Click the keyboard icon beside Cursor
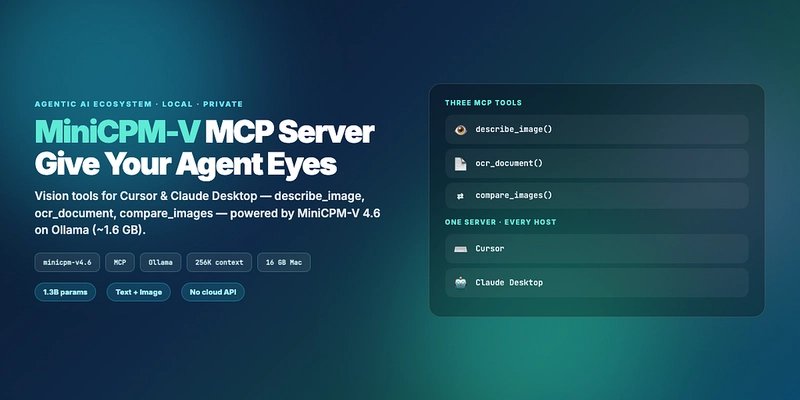 (x=460, y=249)
